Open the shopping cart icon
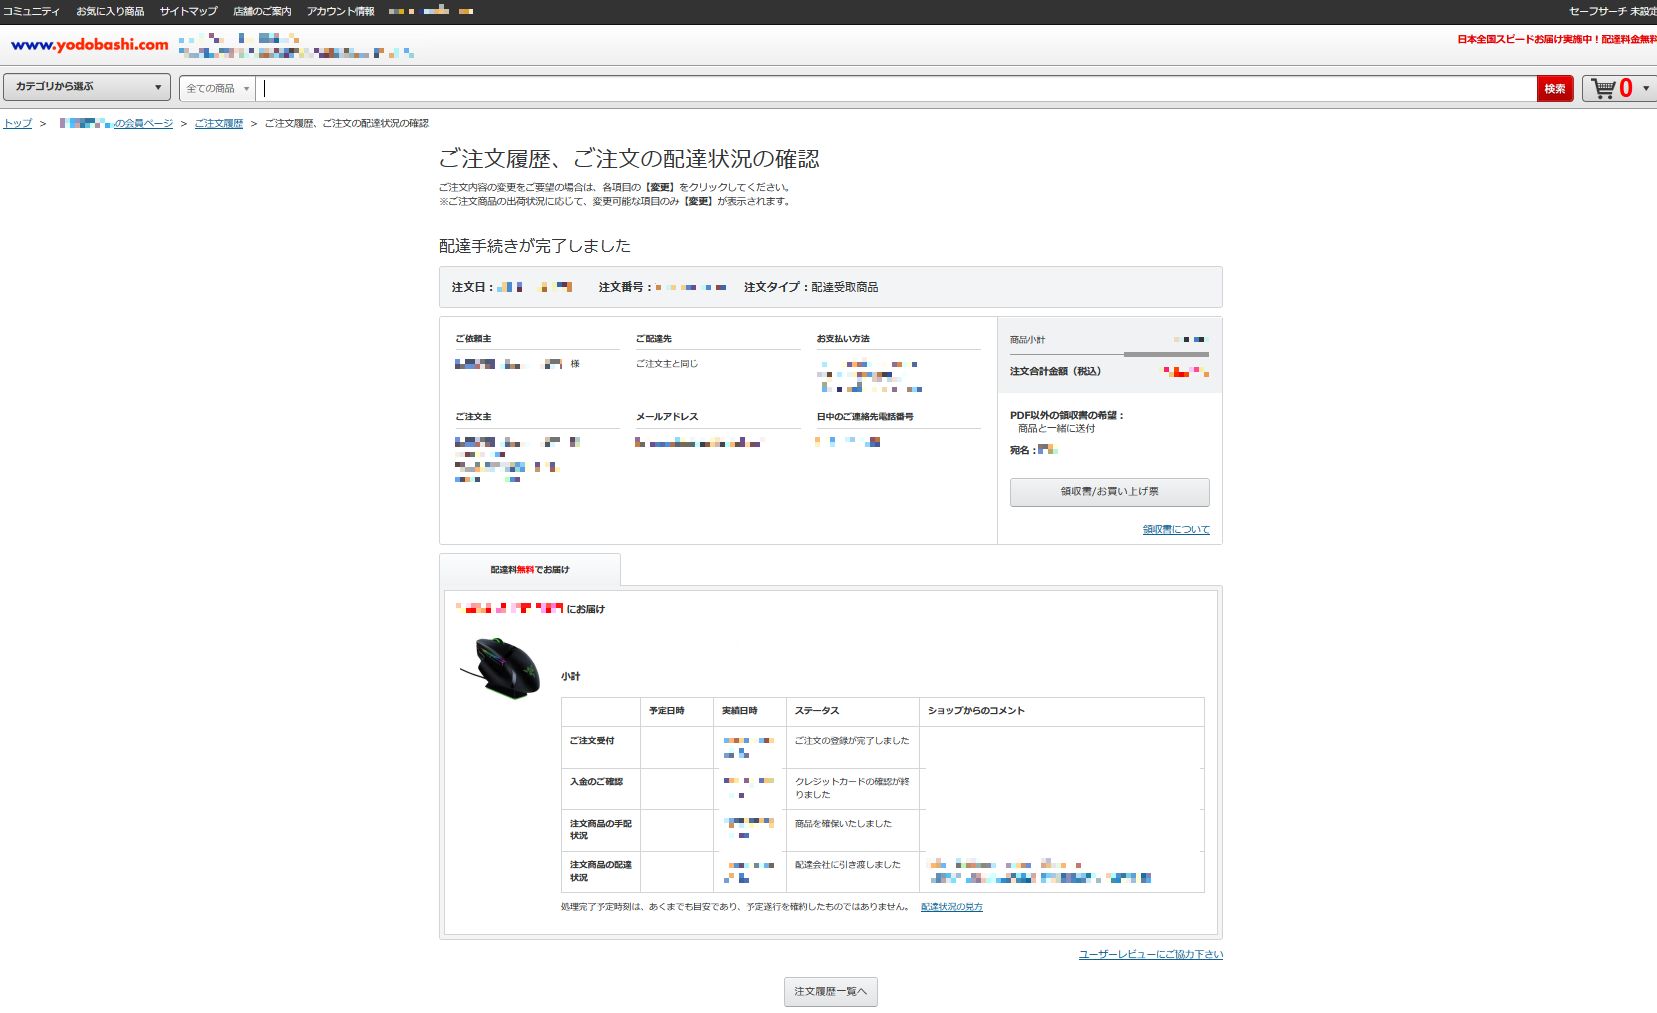Viewport: 1657px width, 1013px height. click(1606, 88)
